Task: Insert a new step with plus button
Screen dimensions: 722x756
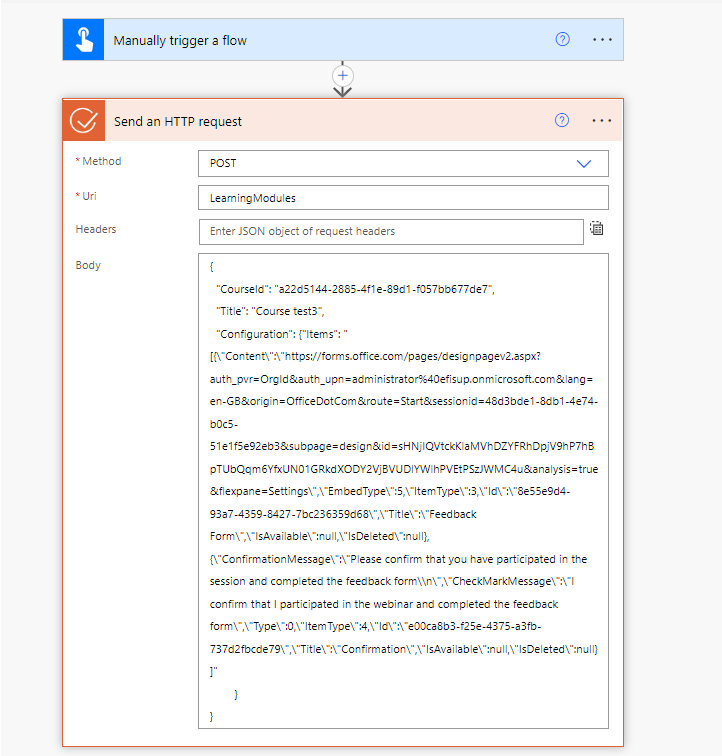Action: 343,75
